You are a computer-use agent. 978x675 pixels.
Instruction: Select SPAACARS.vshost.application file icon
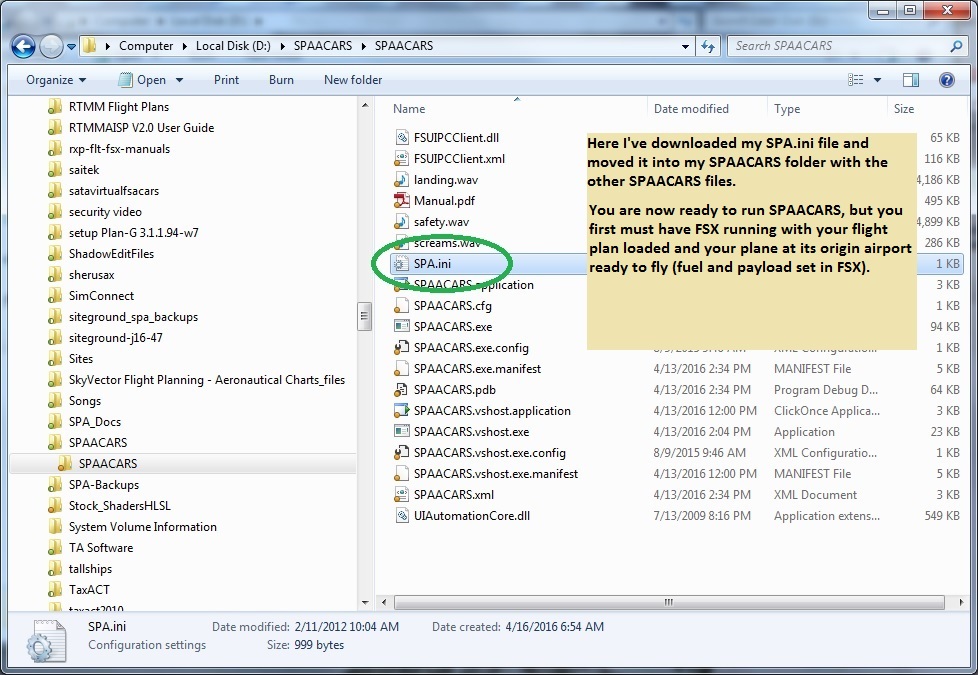point(402,411)
